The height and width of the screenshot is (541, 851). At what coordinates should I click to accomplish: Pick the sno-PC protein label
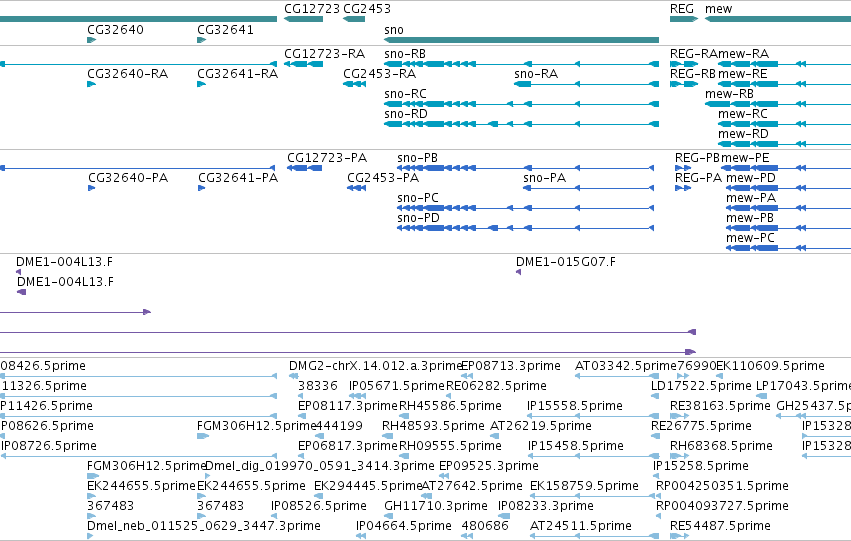click(418, 198)
